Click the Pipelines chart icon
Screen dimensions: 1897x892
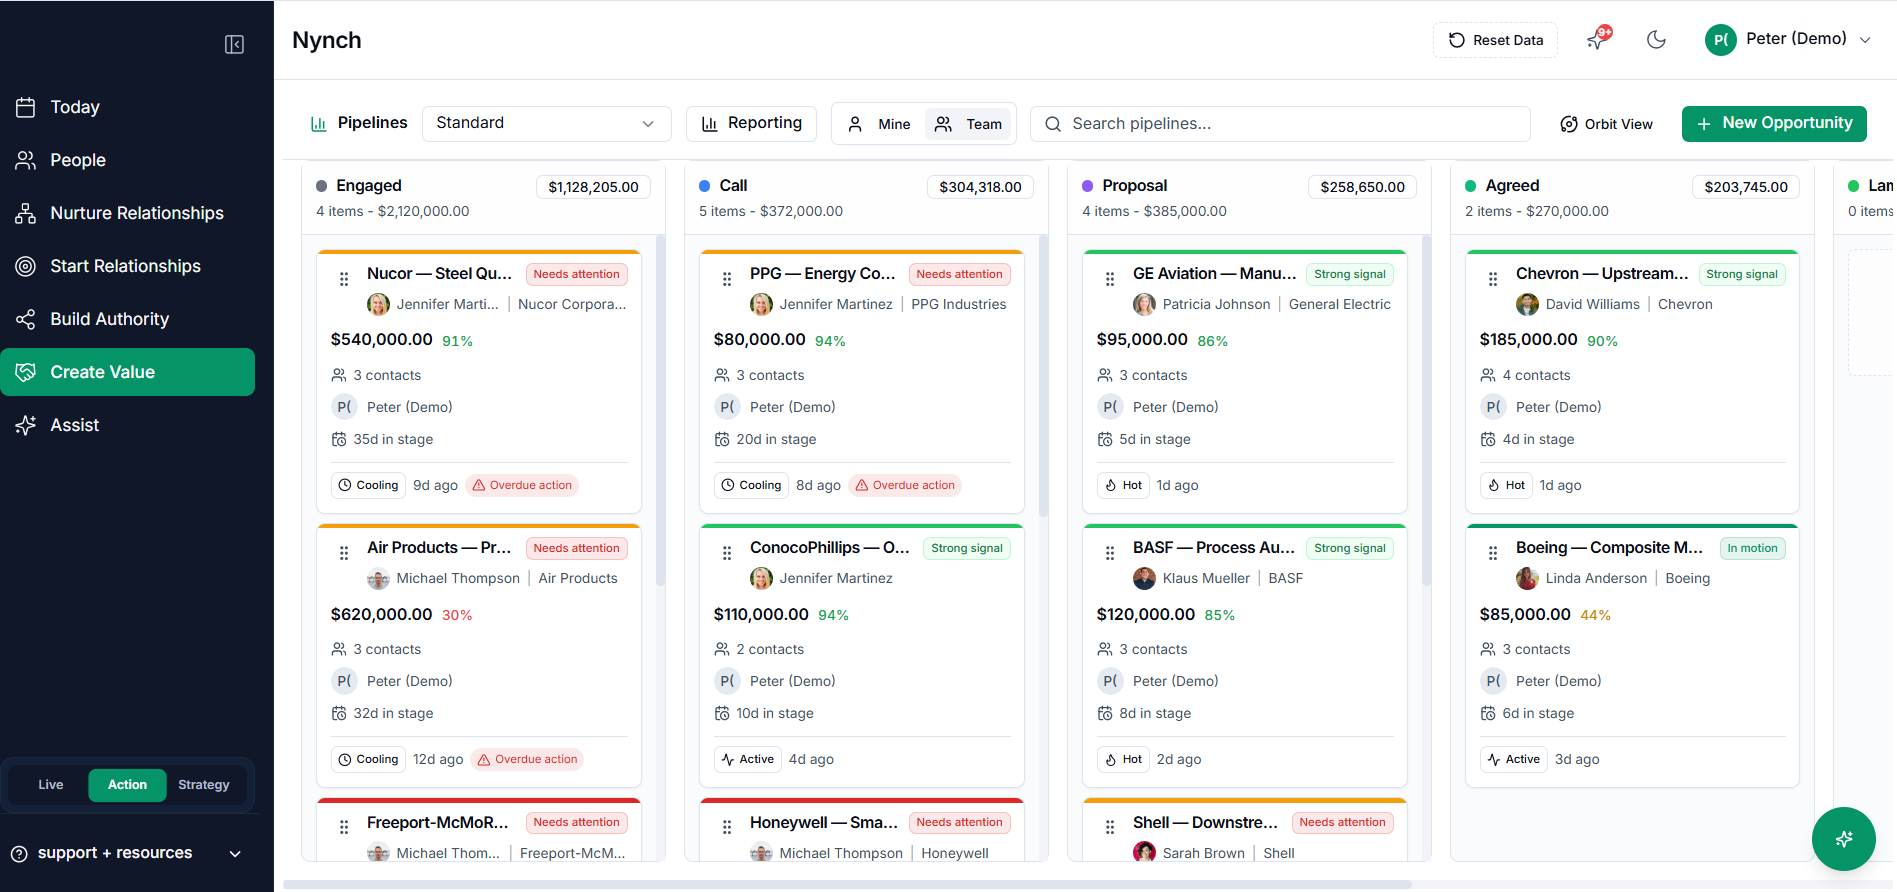pos(319,124)
